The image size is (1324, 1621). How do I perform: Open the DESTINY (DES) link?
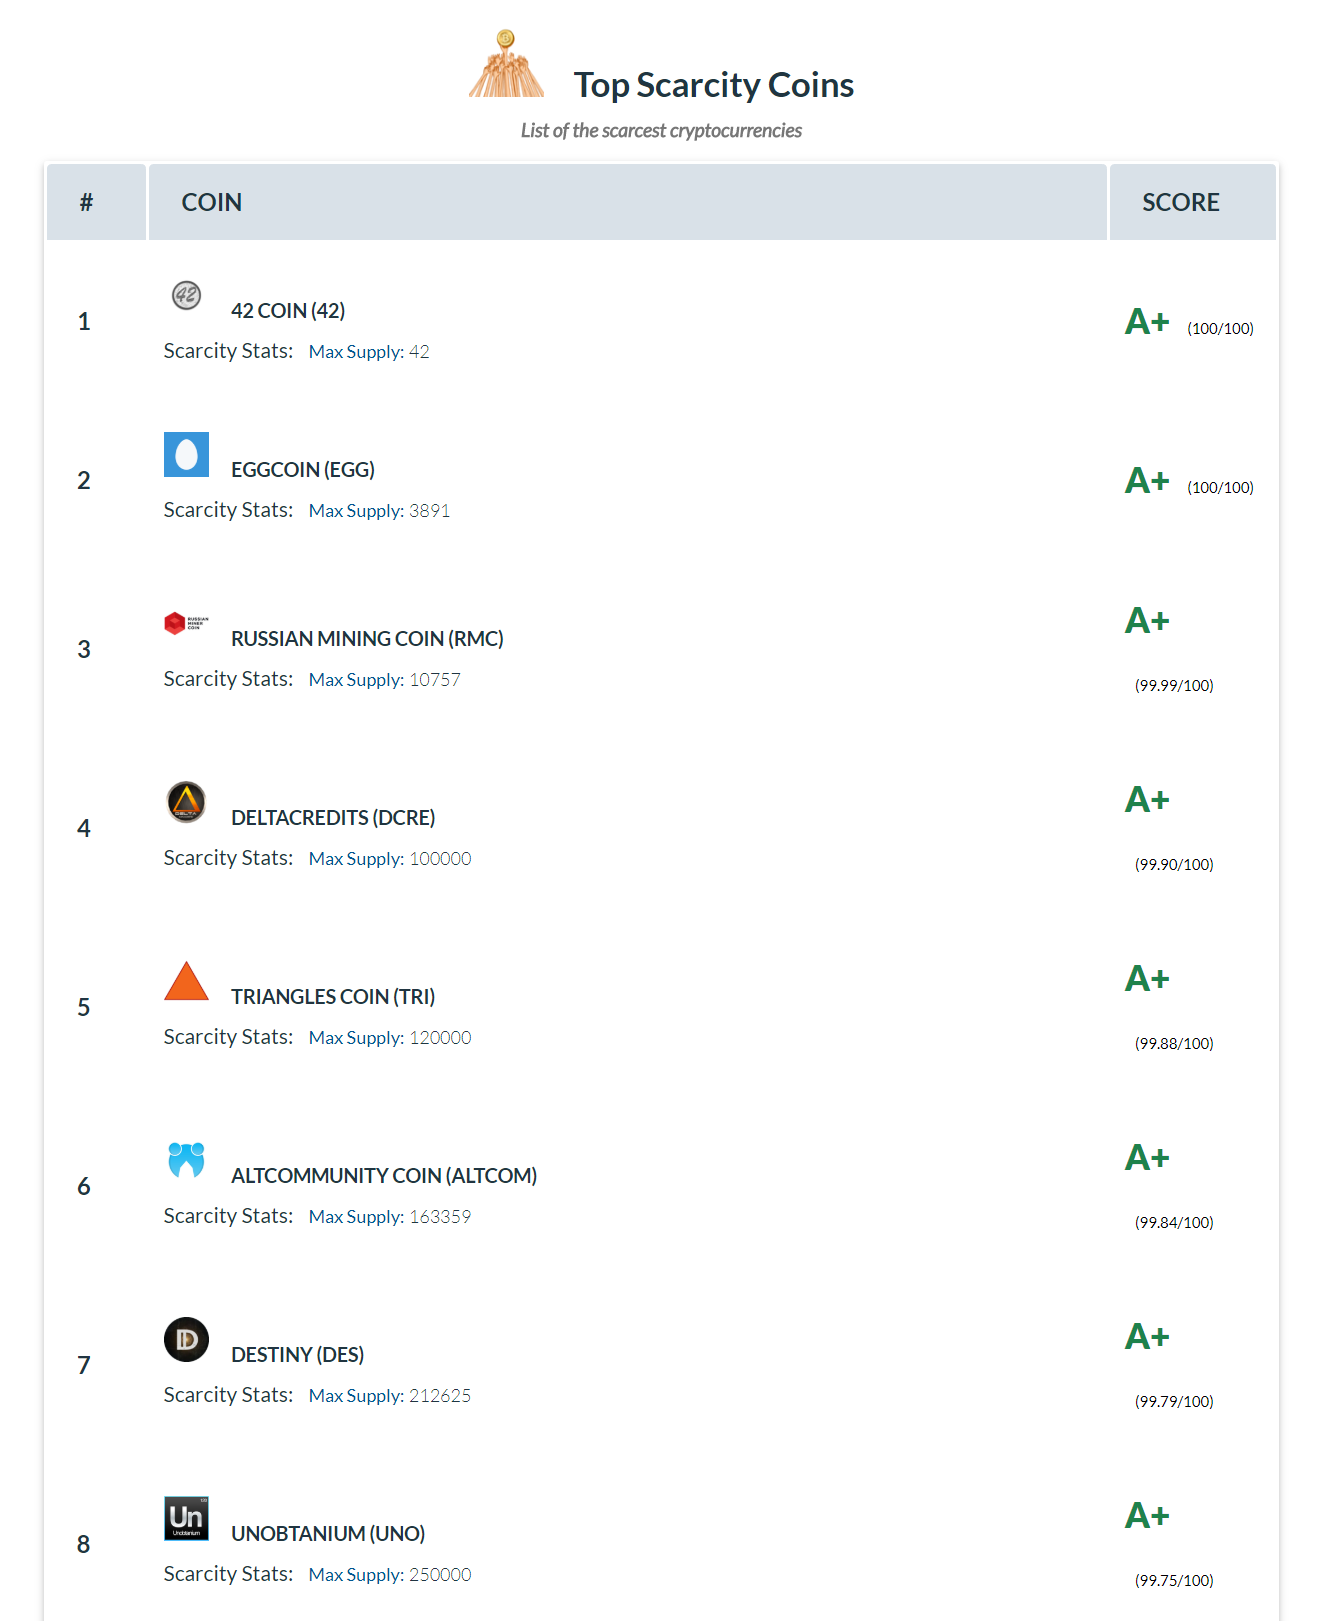[x=297, y=1355]
